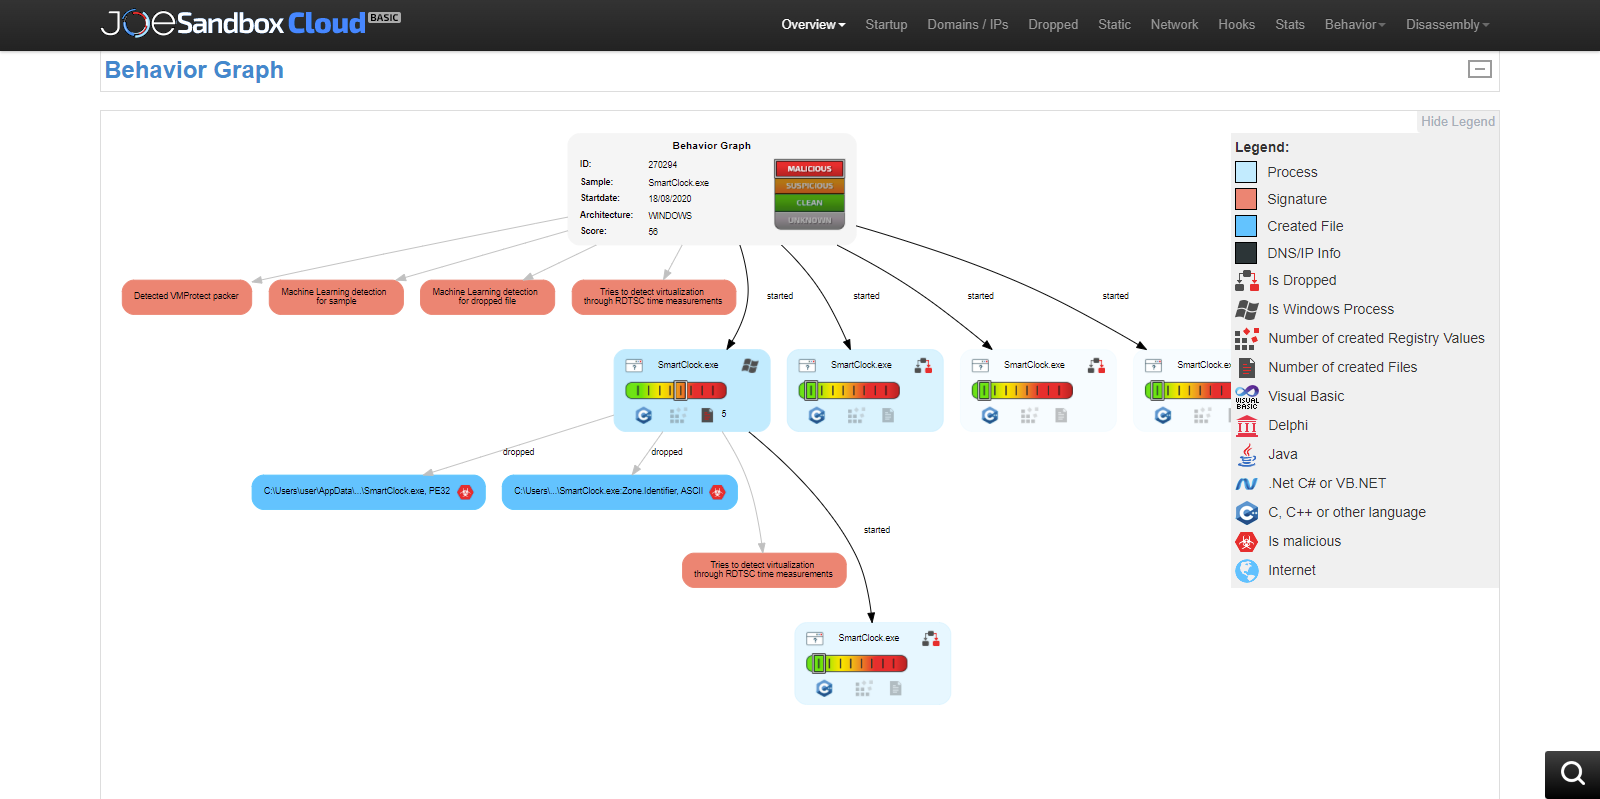Click the Windows process icon on first SmartClock.exe node
This screenshot has width=1600, height=799.
point(750,366)
